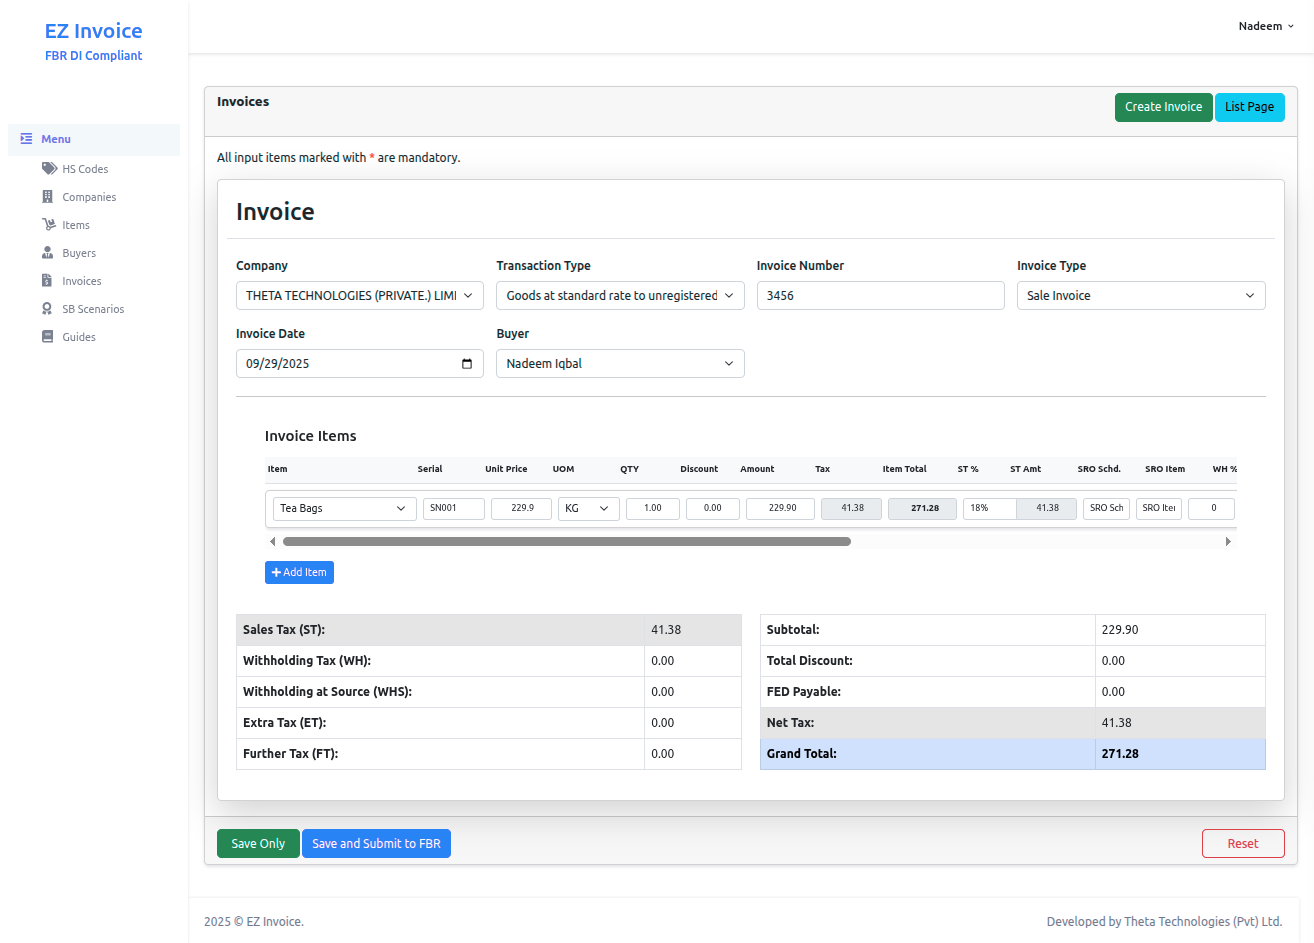Viewport: 1314px width, 943px height.
Task: Click the ST % field showing 18%
Action: pyautogui.click(x=990, y=508)
